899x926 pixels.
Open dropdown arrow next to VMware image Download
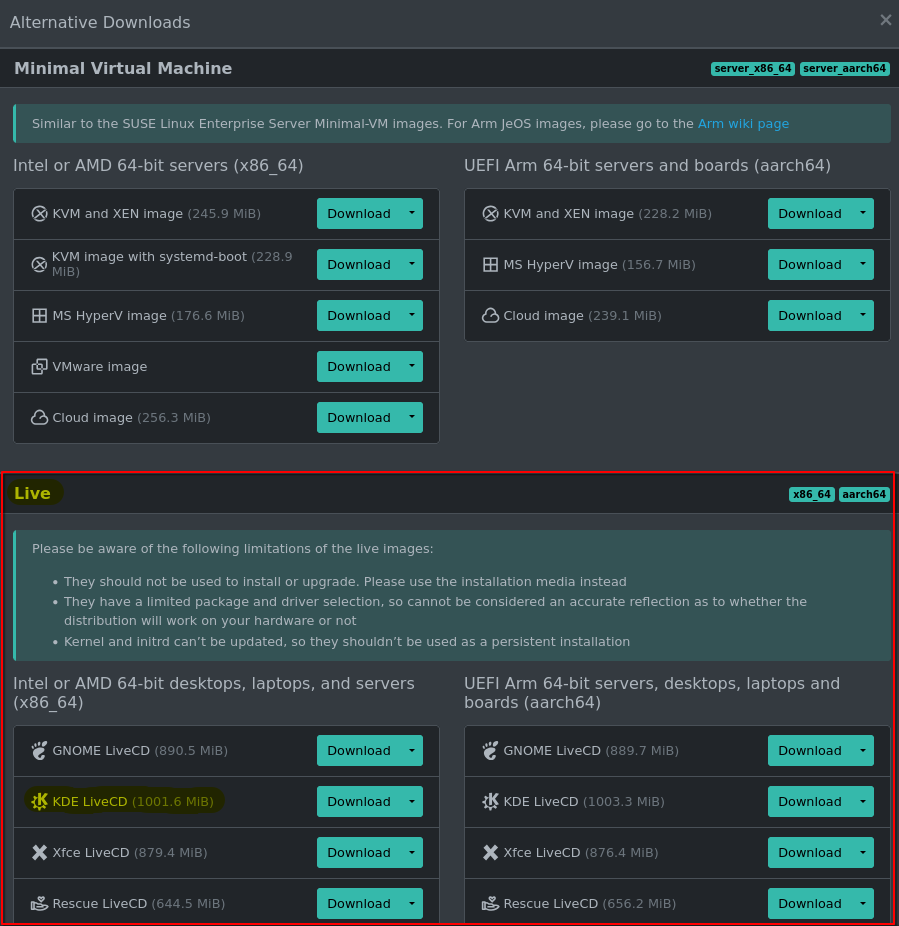[411, 366]
